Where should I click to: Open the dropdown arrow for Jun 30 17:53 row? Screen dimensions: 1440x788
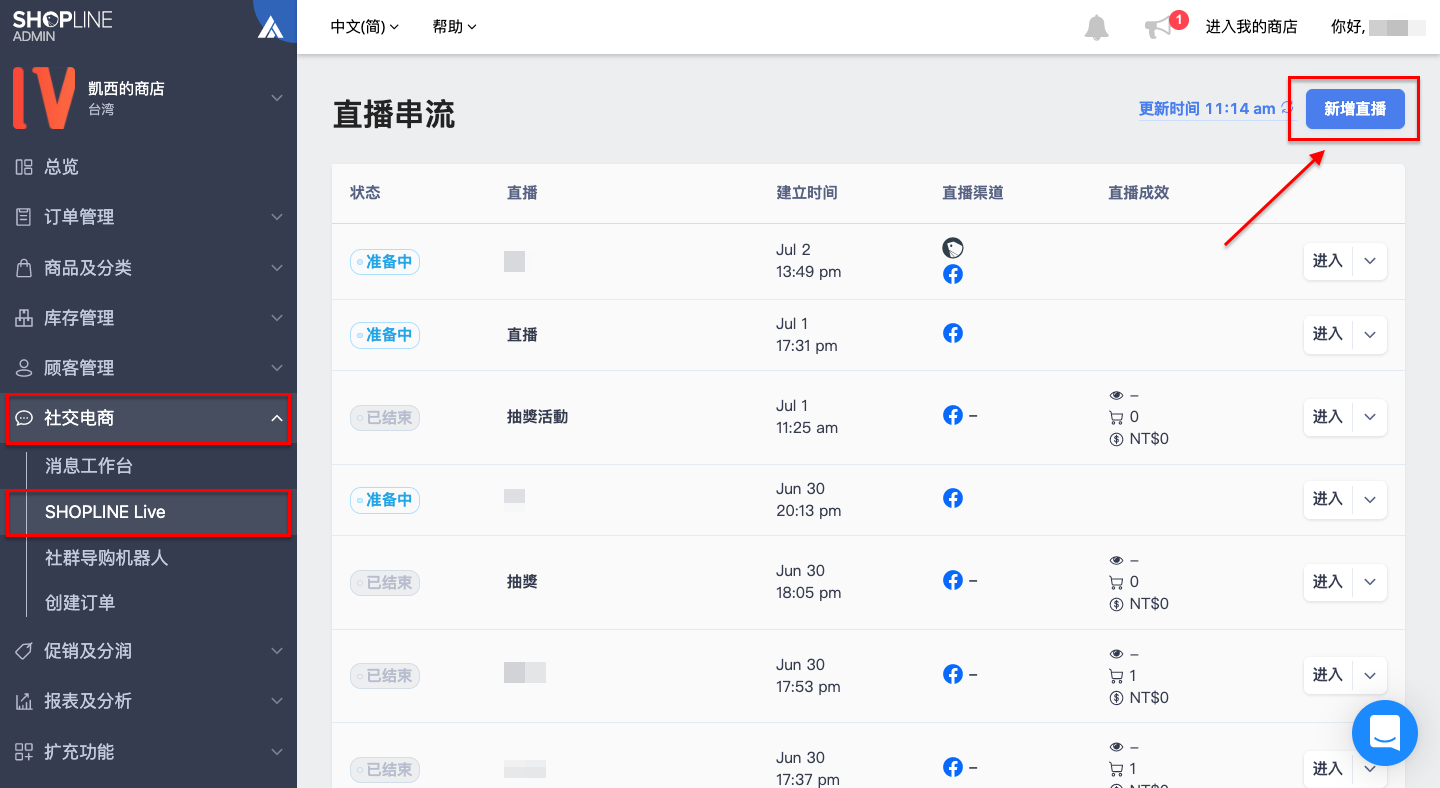coord(1370,675)
